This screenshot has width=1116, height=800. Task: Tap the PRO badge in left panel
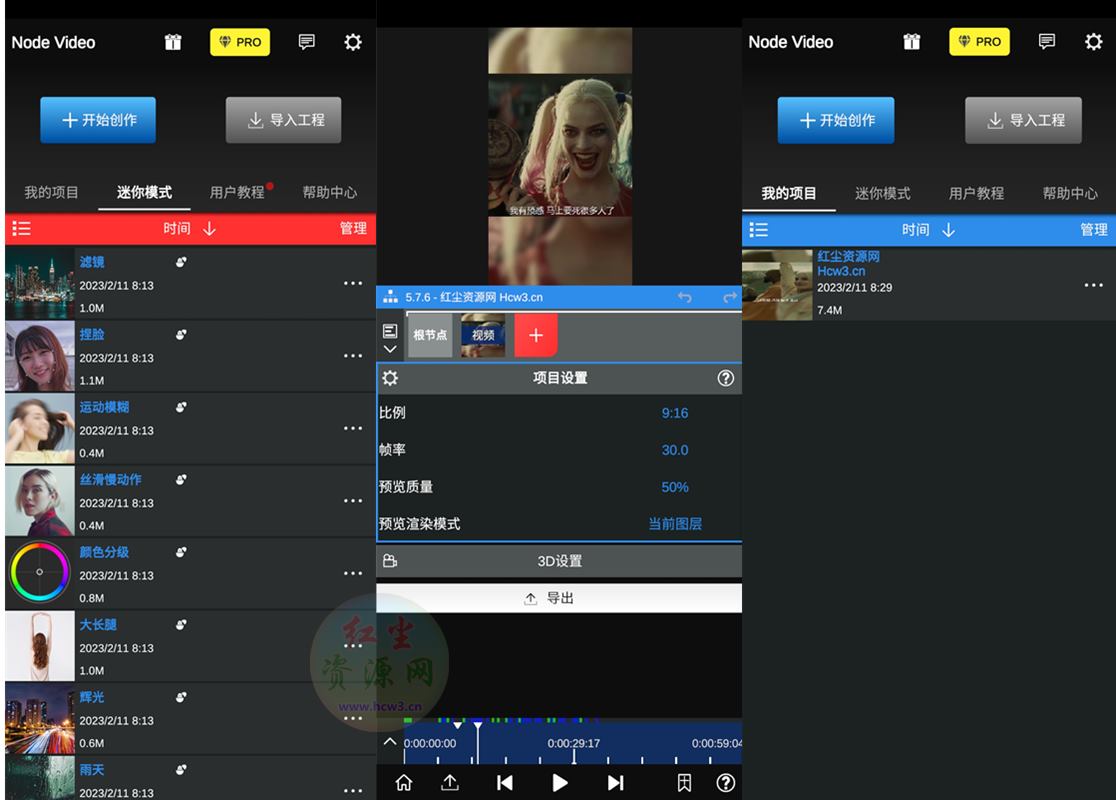tap(240, 42)
